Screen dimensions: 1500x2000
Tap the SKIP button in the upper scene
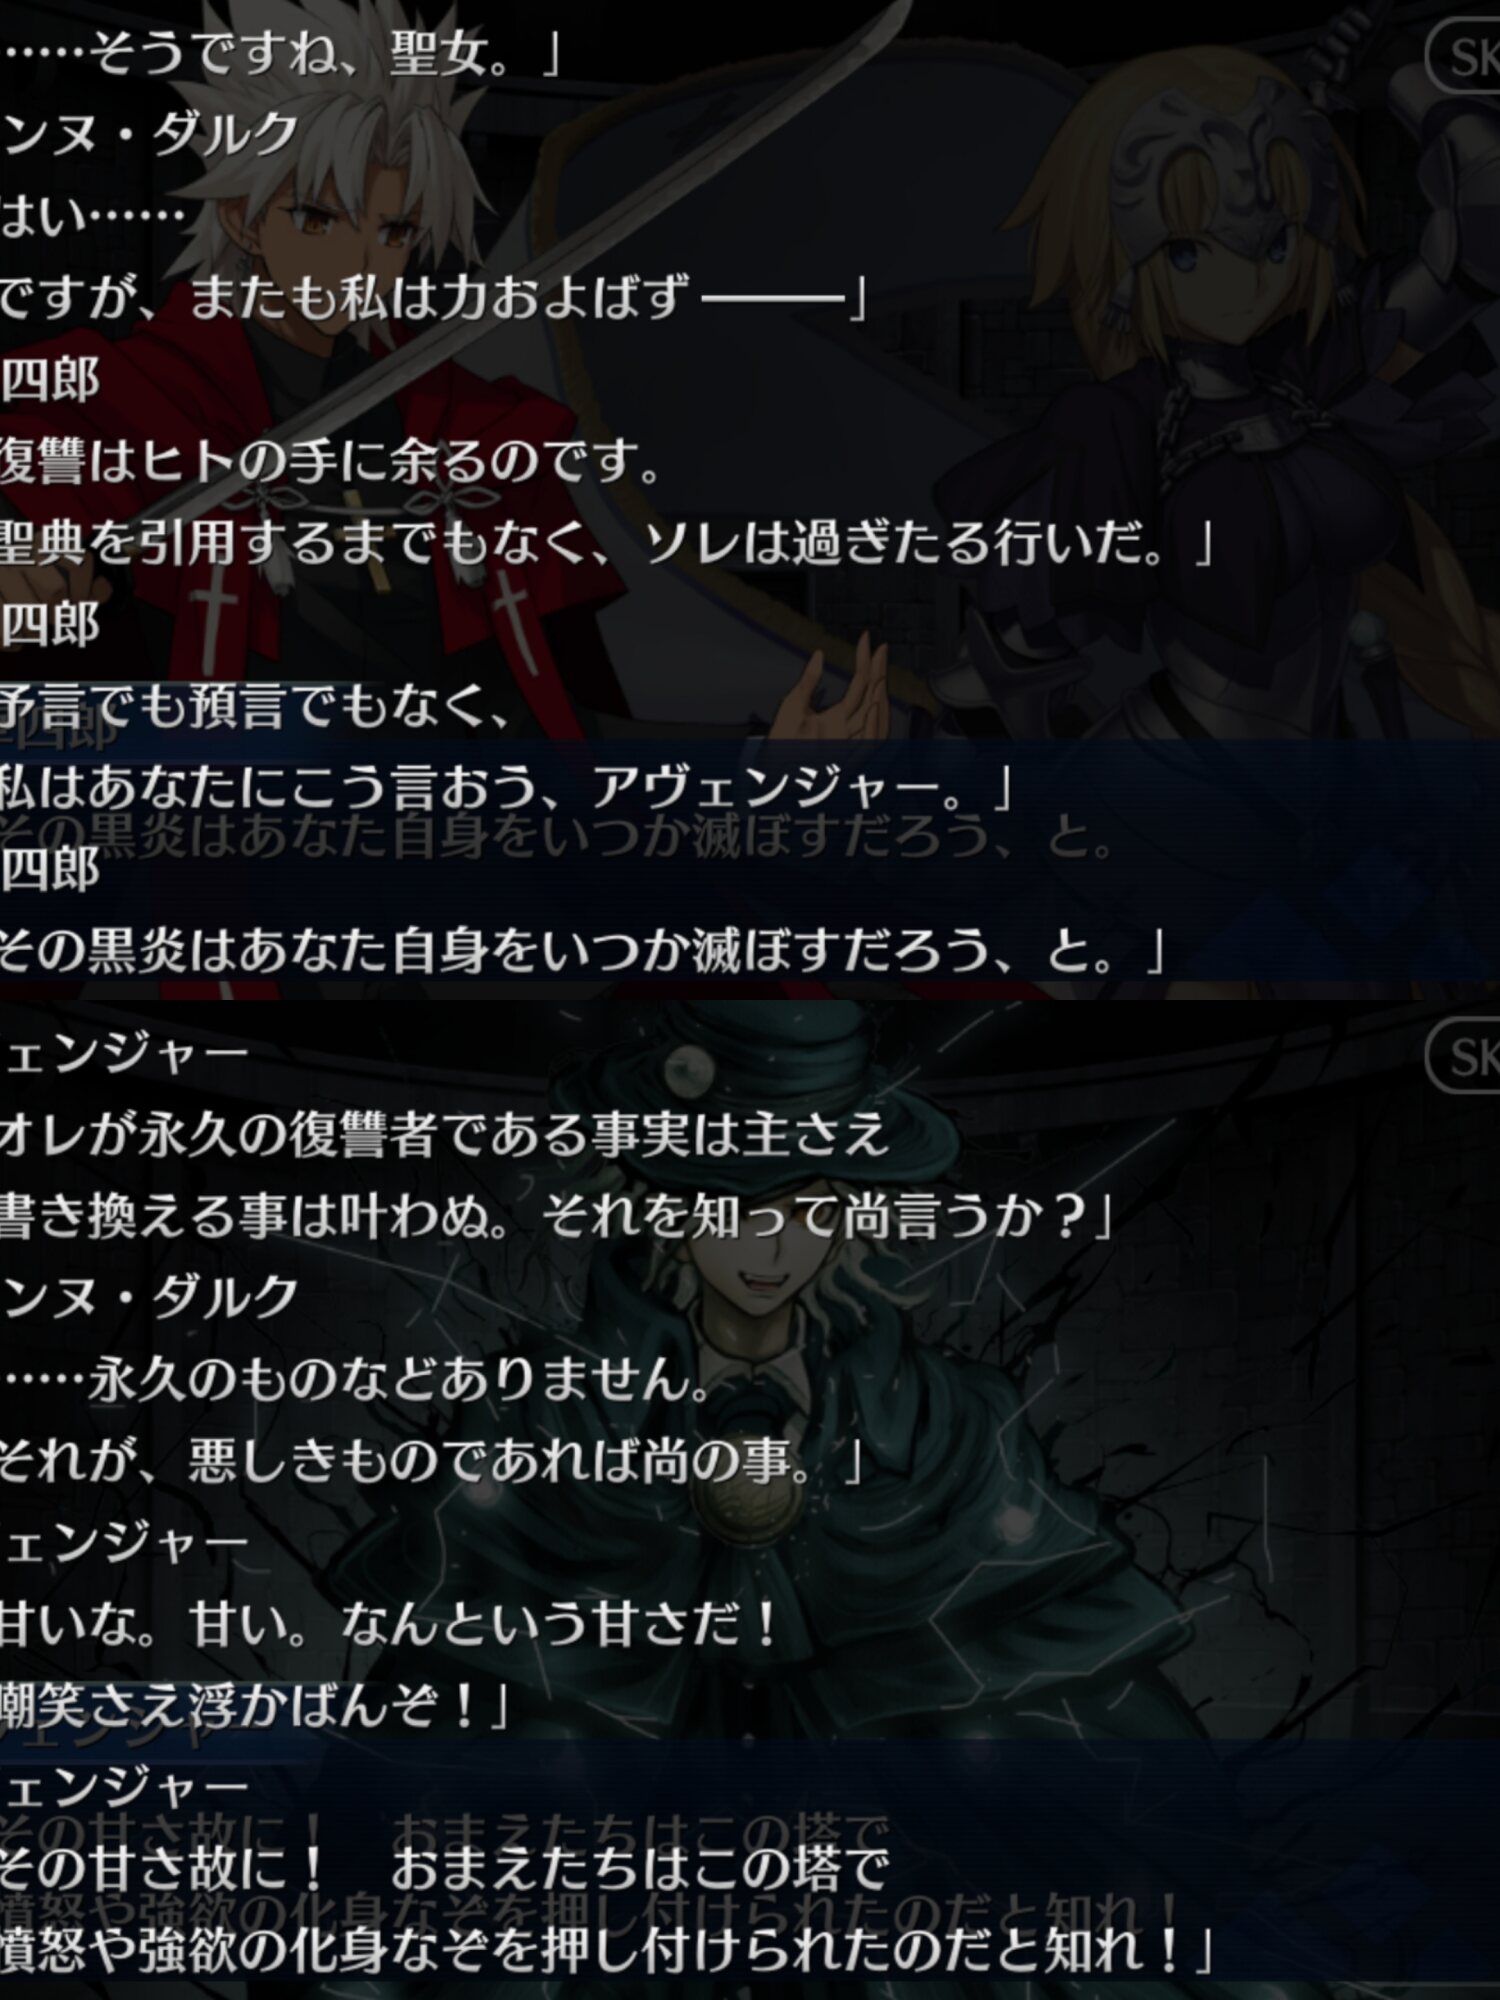(x=1462, y=57)
